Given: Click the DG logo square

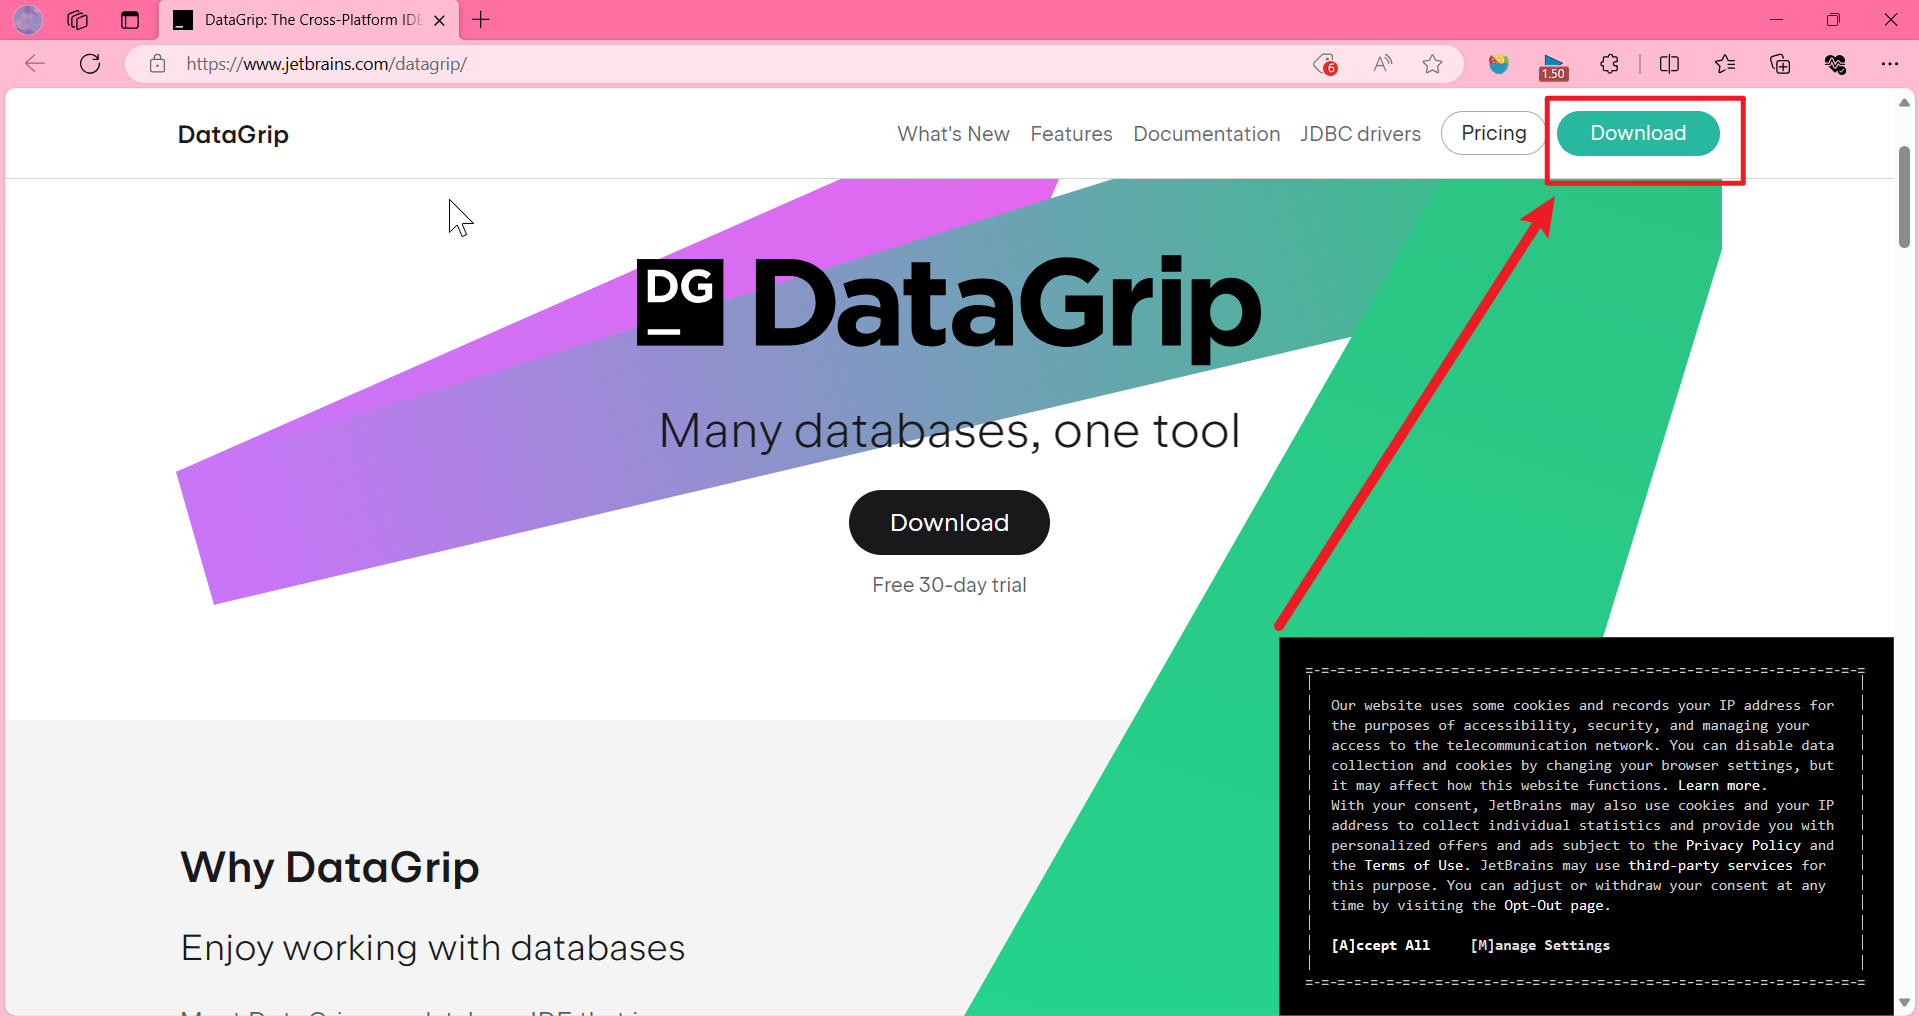Looking at the screenshot, I should tap(680, 303).
